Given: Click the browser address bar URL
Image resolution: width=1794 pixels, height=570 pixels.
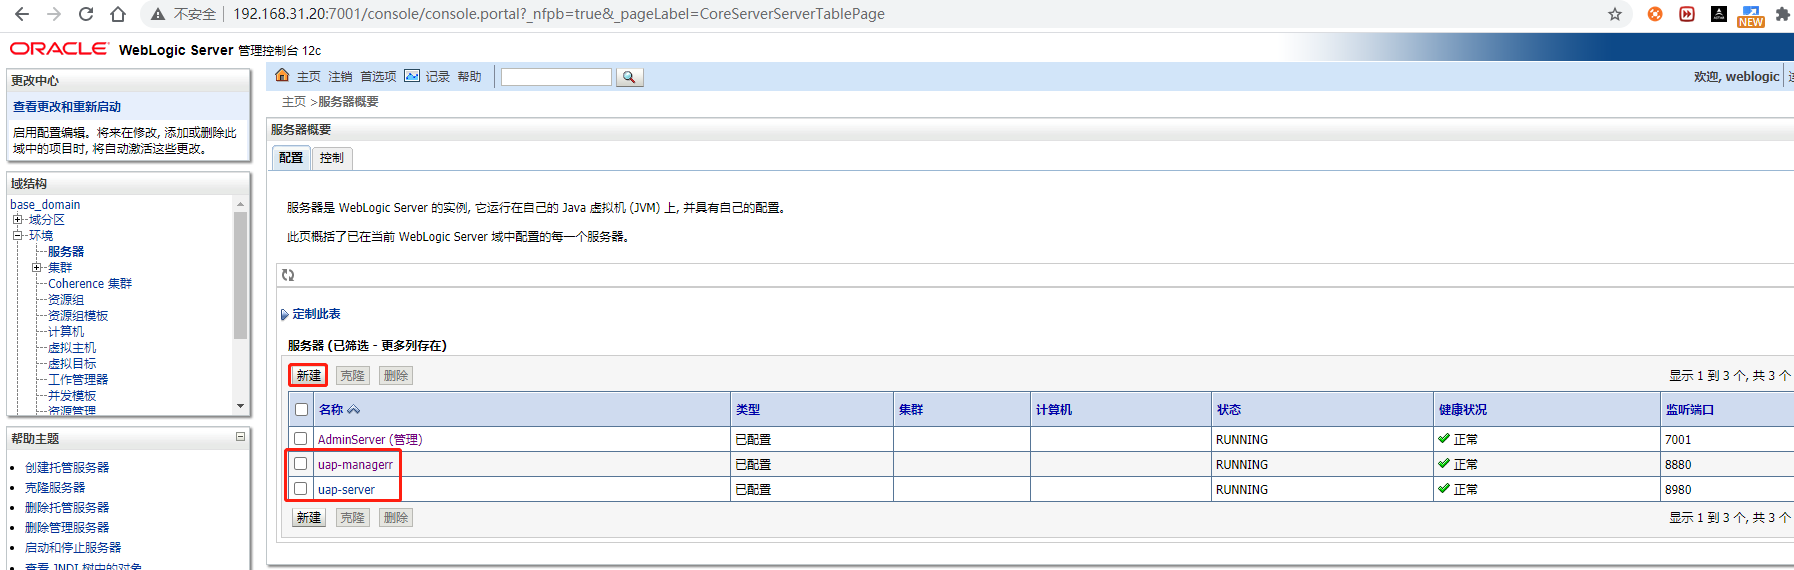Looking at the screenshot, I should point(559,14).
